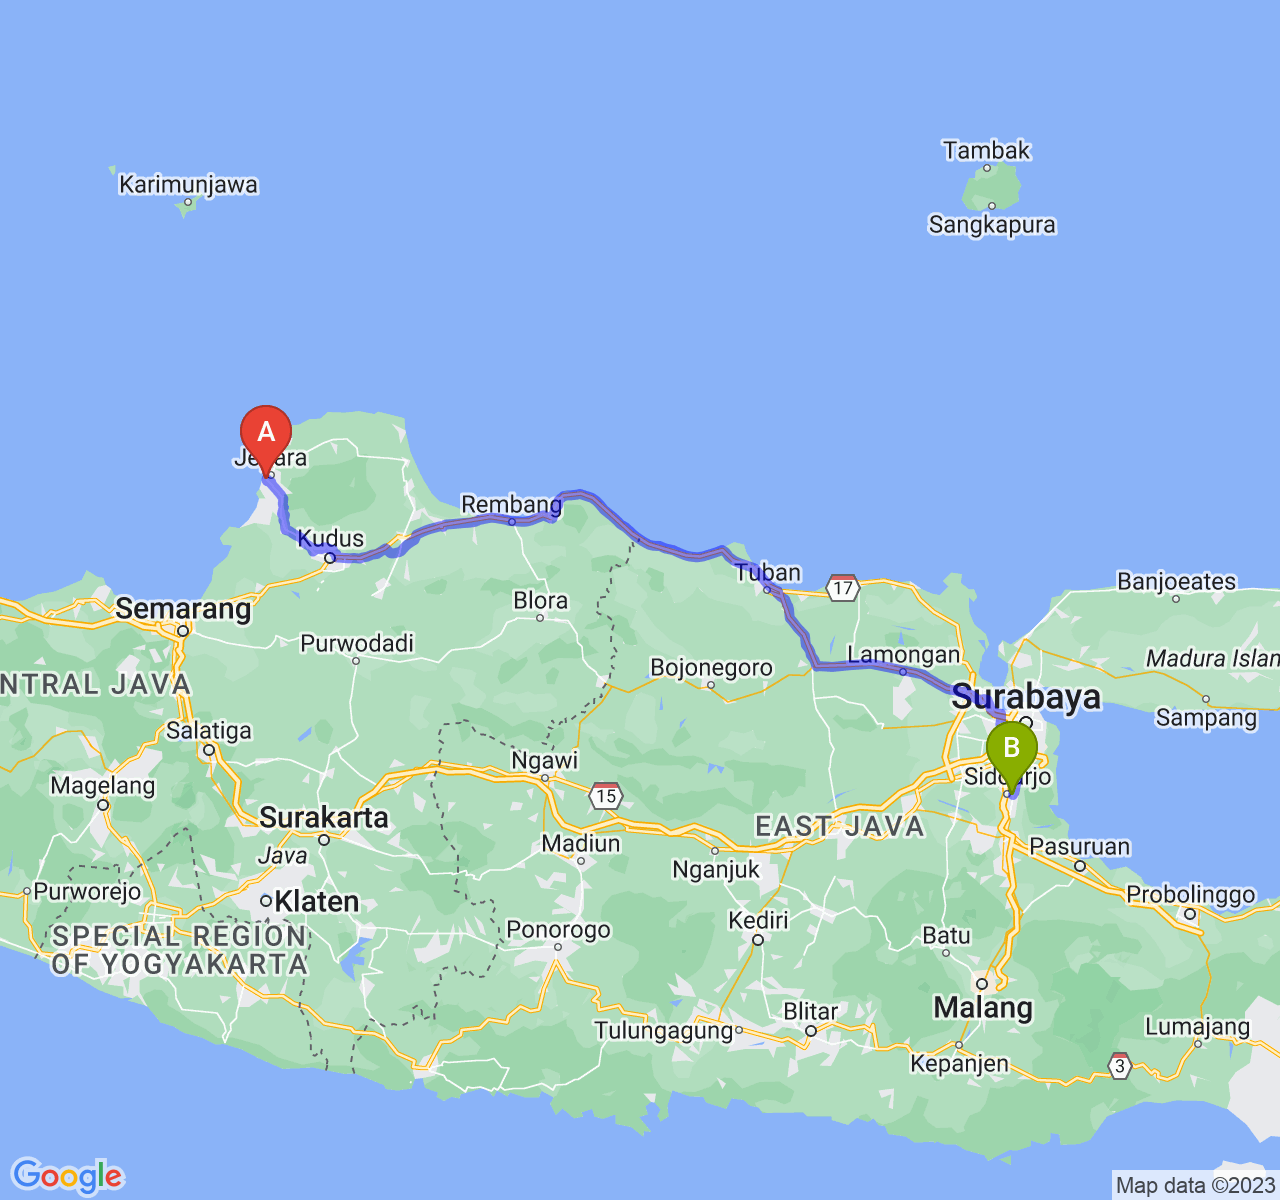This screenshot has height=1200, width=1280.
Task: Select the Blora town label
Action: point(540,600)
